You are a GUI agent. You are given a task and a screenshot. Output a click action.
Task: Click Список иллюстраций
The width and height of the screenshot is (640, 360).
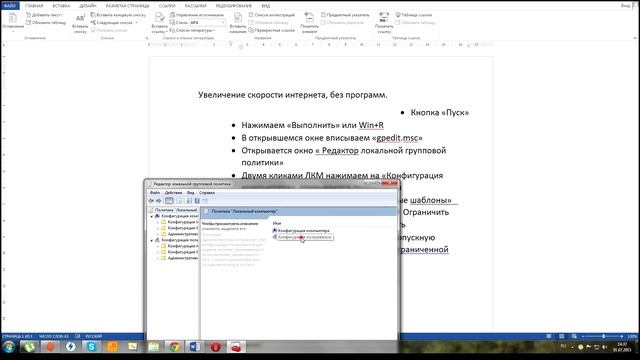click(271, 15)
